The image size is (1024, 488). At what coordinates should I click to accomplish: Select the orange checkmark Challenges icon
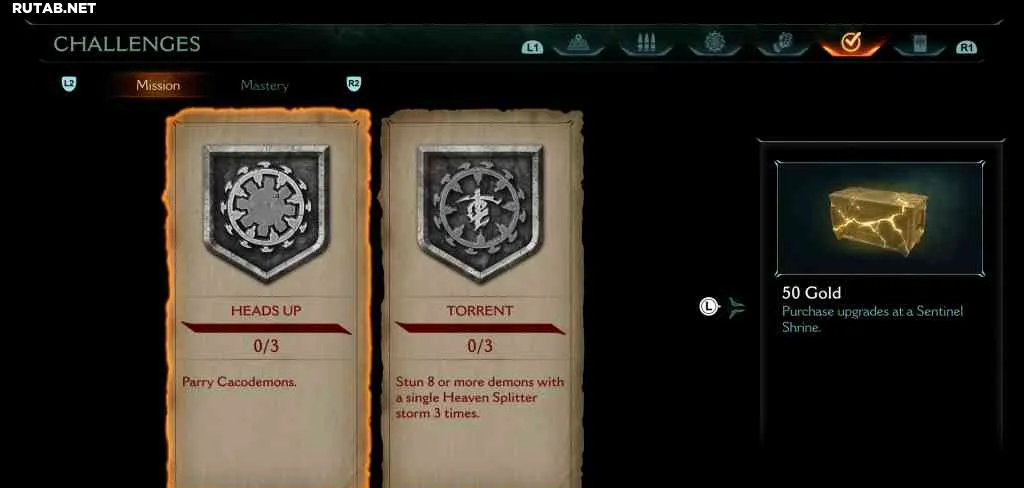coord(851,42)
